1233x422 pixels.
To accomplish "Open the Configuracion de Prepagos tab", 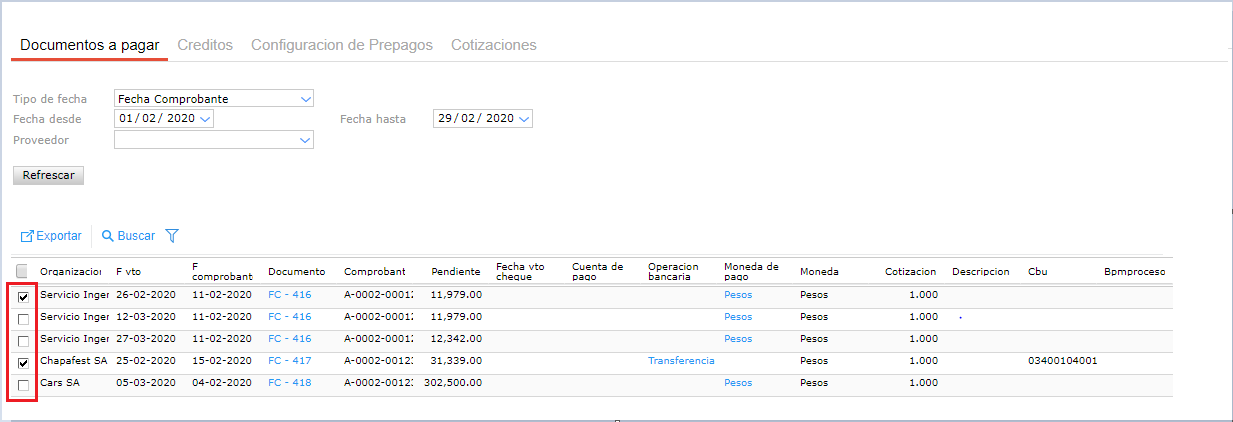I will tap(341, 45).
